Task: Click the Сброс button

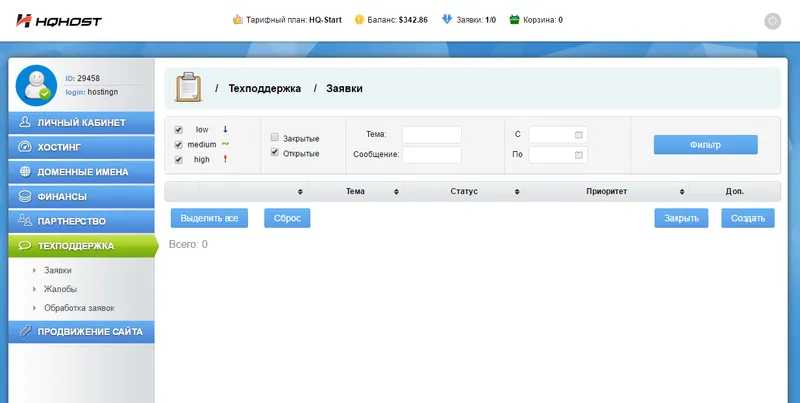Action: [287, 218]
